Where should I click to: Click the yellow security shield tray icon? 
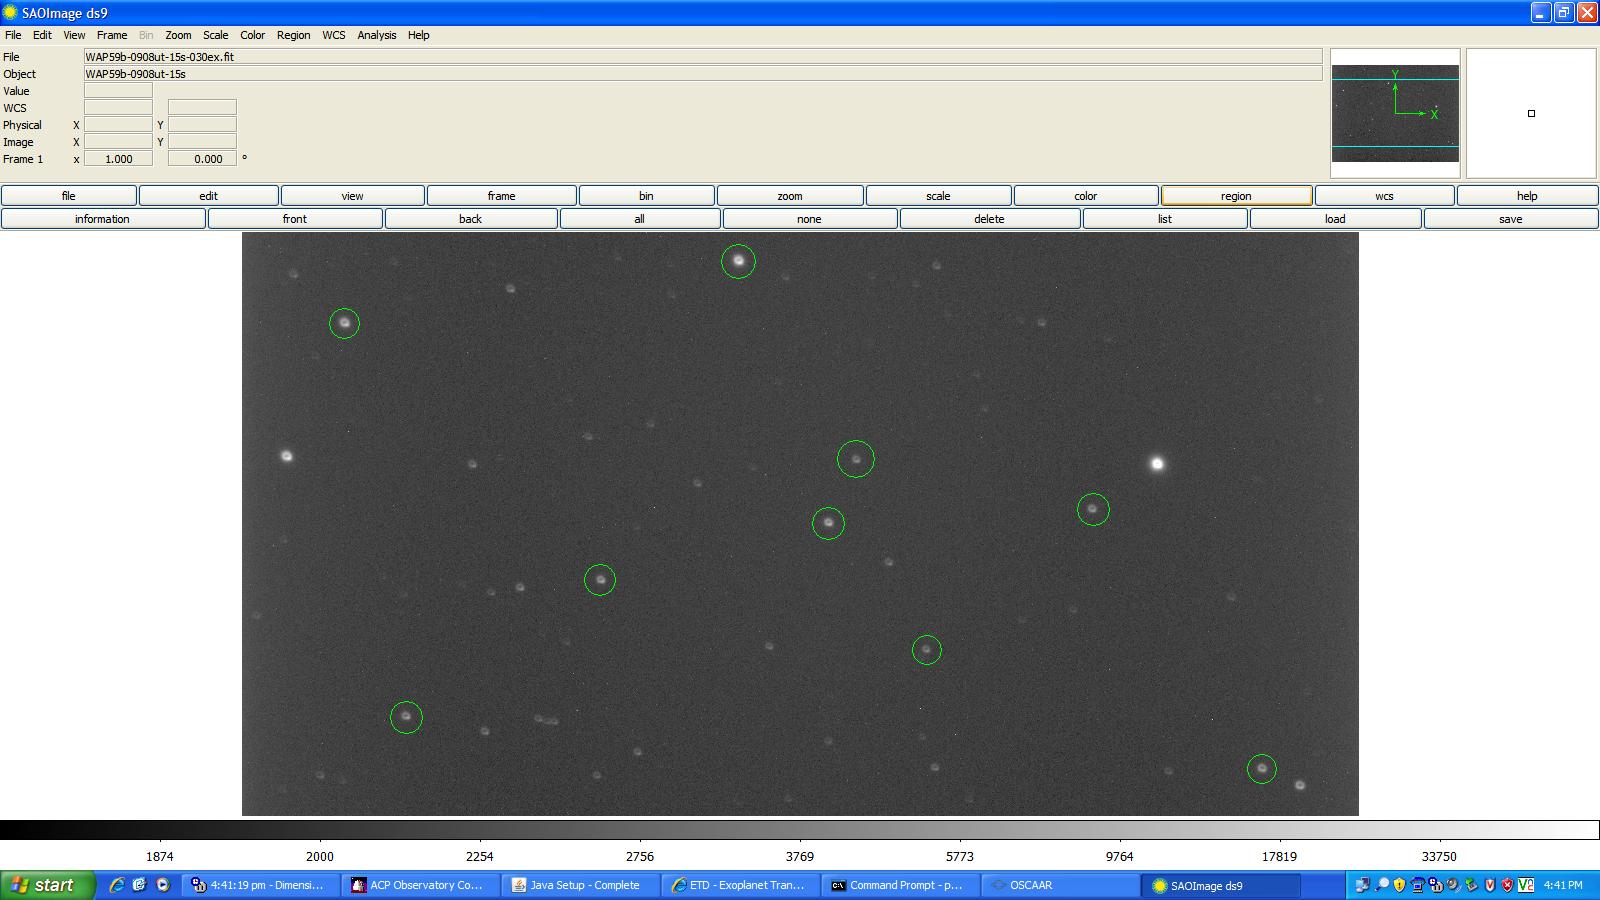coord(1399,885)
